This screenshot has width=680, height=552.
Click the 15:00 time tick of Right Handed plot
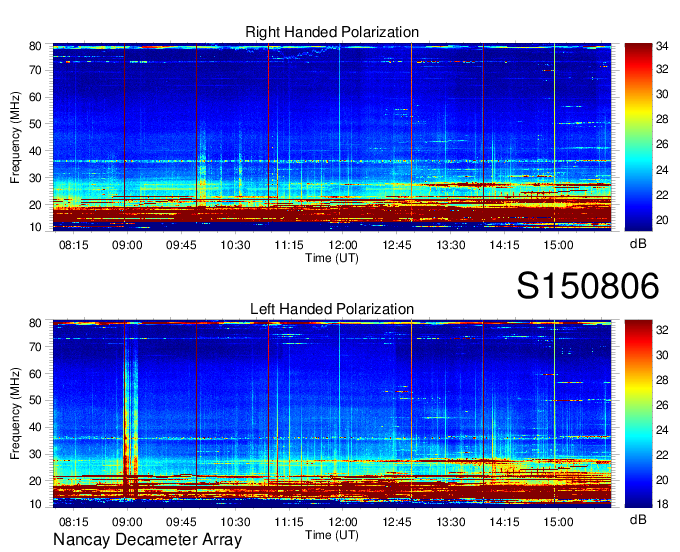tap(558, 245)
